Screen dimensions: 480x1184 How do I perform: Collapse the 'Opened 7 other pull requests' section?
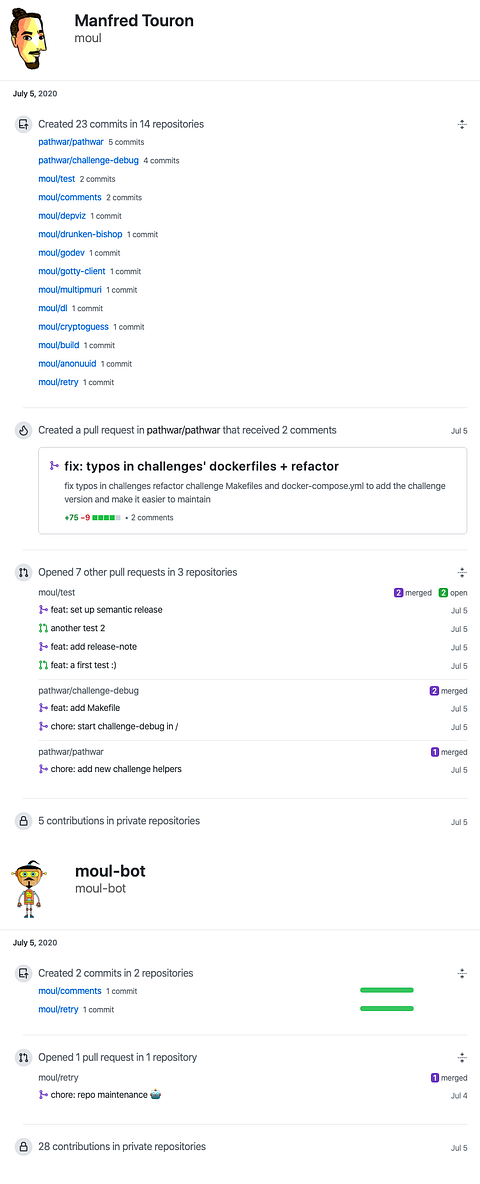[x=462, y=572]
